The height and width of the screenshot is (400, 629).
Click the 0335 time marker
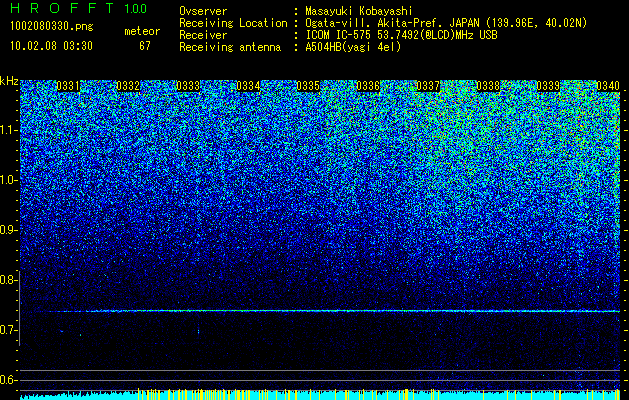[x=308, y=86]
